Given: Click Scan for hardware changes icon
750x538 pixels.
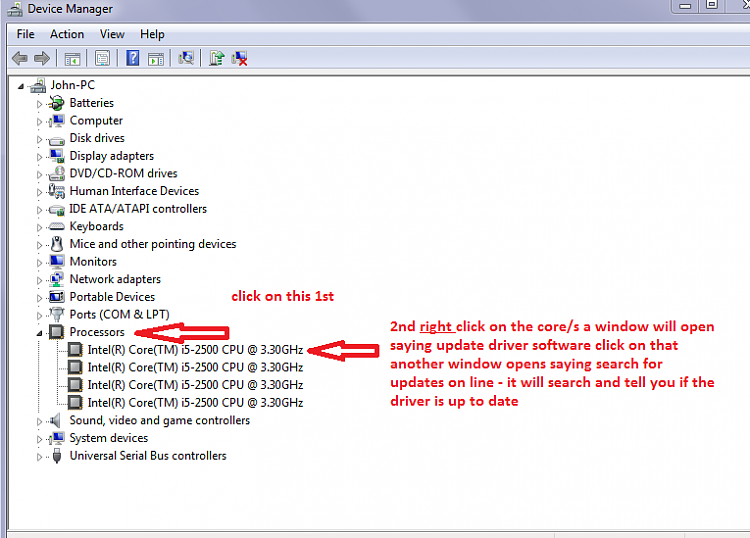Looking at the screenshot, I should point(186,58).
